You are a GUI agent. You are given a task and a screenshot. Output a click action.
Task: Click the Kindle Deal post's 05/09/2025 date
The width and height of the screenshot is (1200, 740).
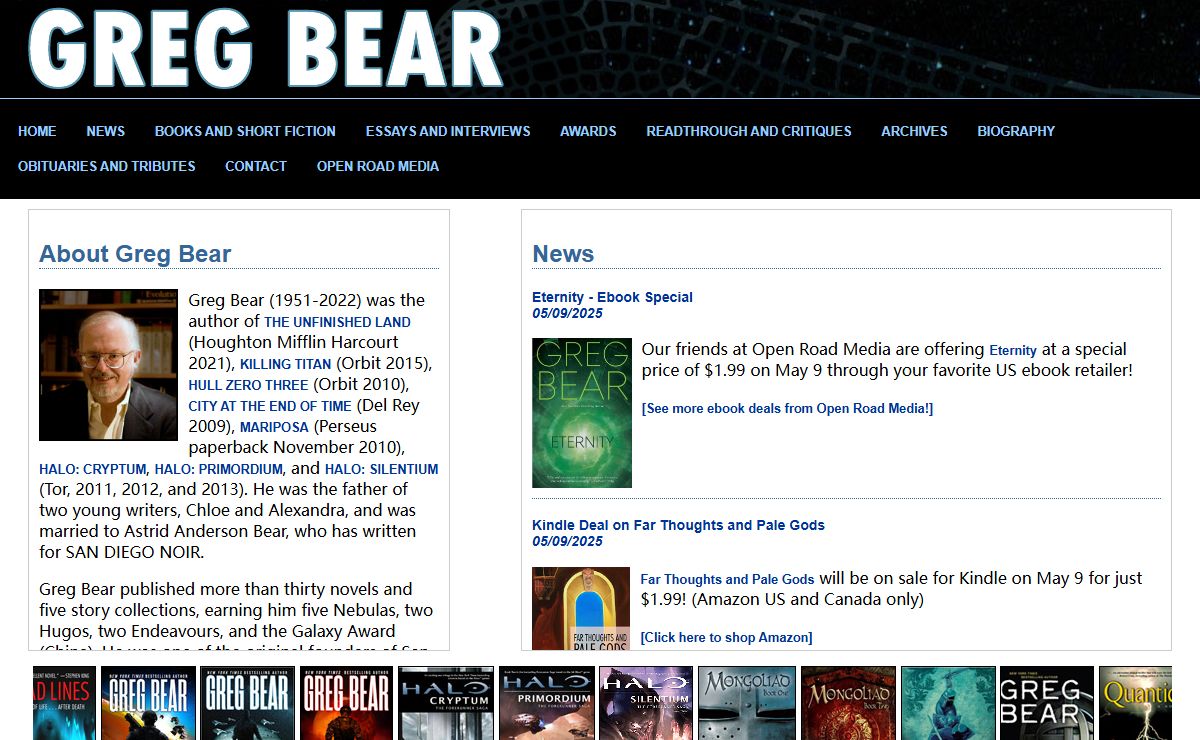pos(567,541)
